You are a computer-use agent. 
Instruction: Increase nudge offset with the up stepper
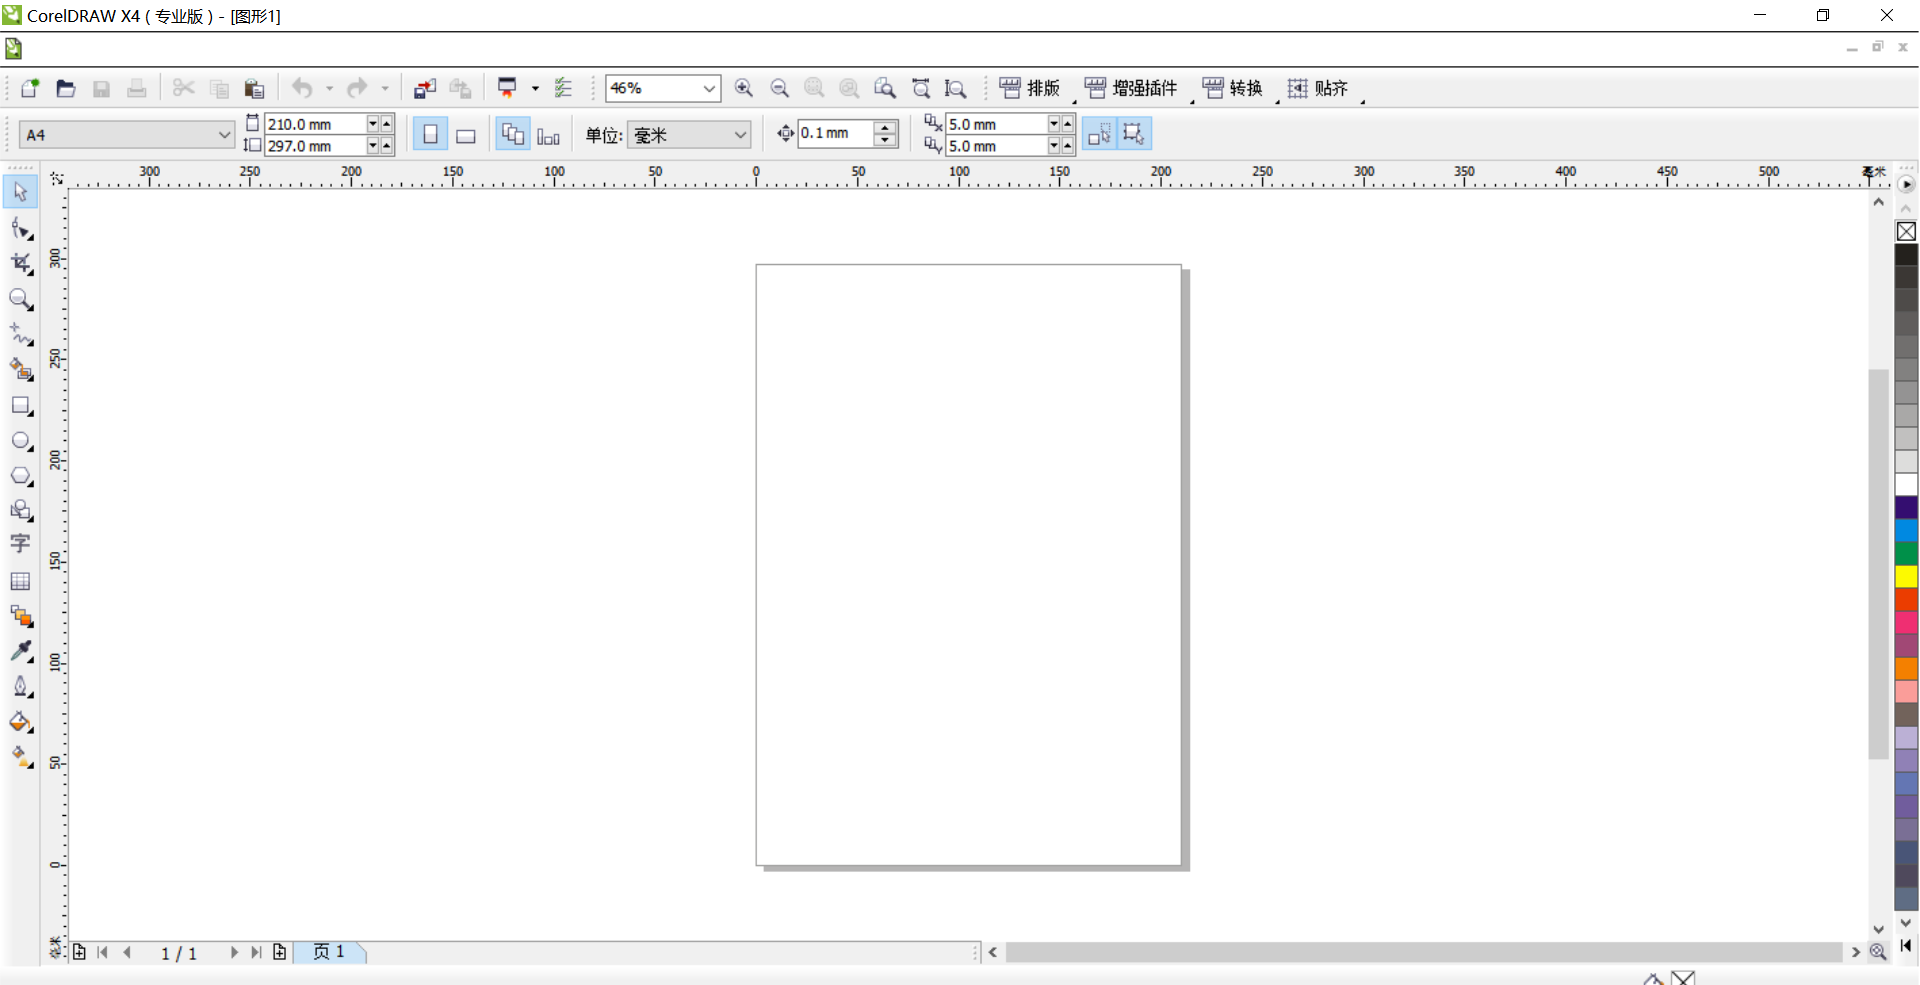885,127
